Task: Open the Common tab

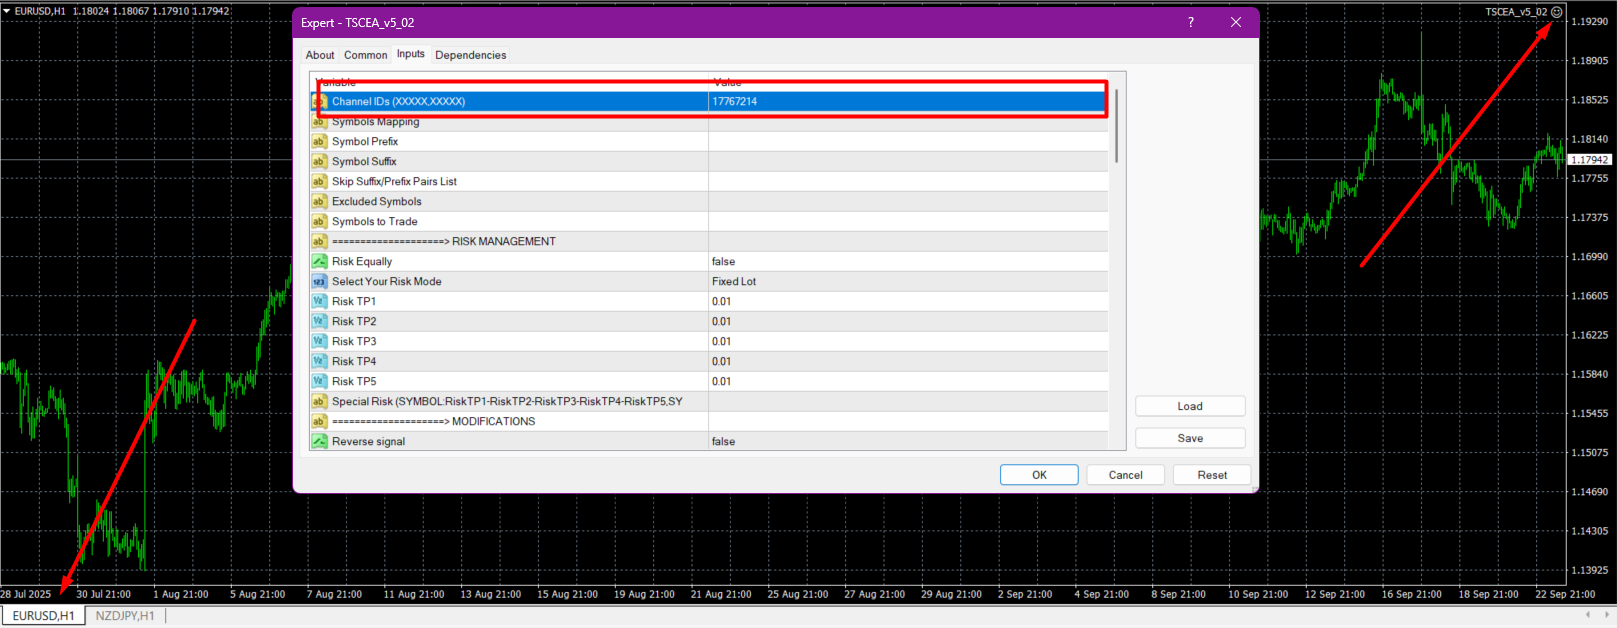Action: (x=365, y=55)
